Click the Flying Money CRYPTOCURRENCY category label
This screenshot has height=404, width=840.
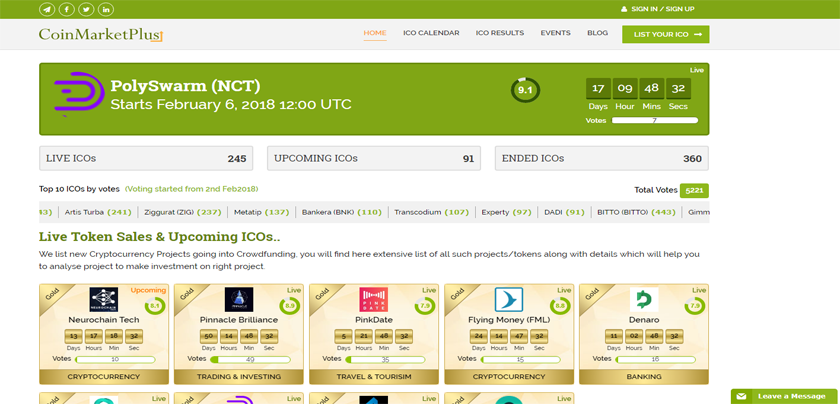[x=509, y=377]
